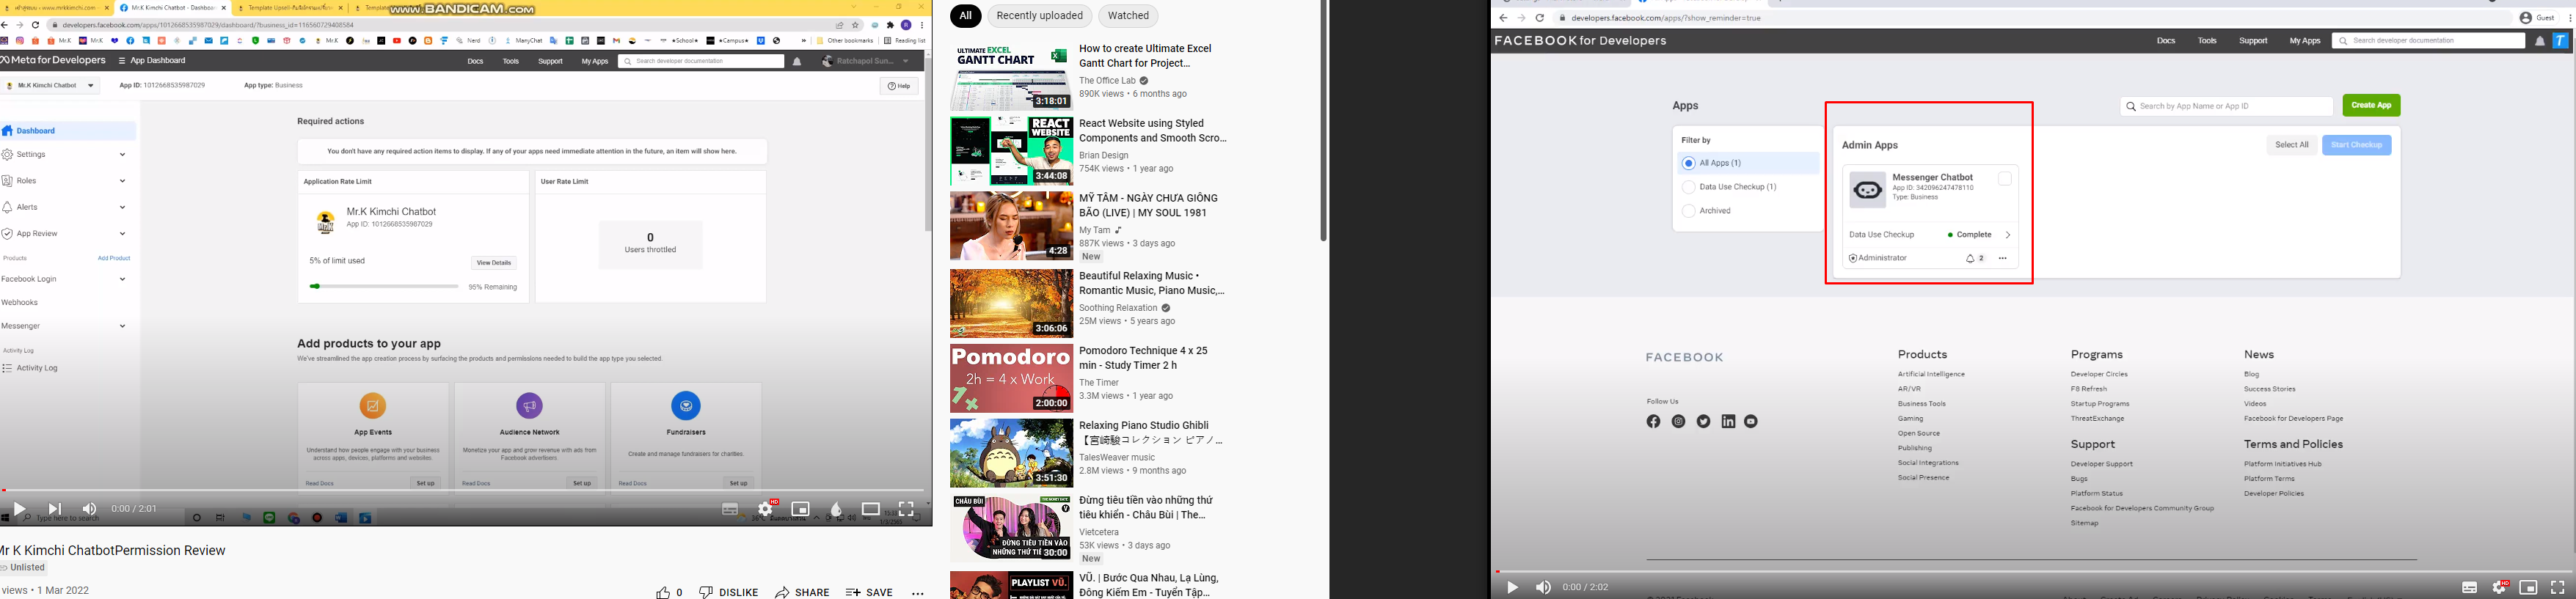The width and height of the screenshot is (2576, 599).
Task: Open notifications bell in Facebook for Developers header
Action: coord(2539,41)
